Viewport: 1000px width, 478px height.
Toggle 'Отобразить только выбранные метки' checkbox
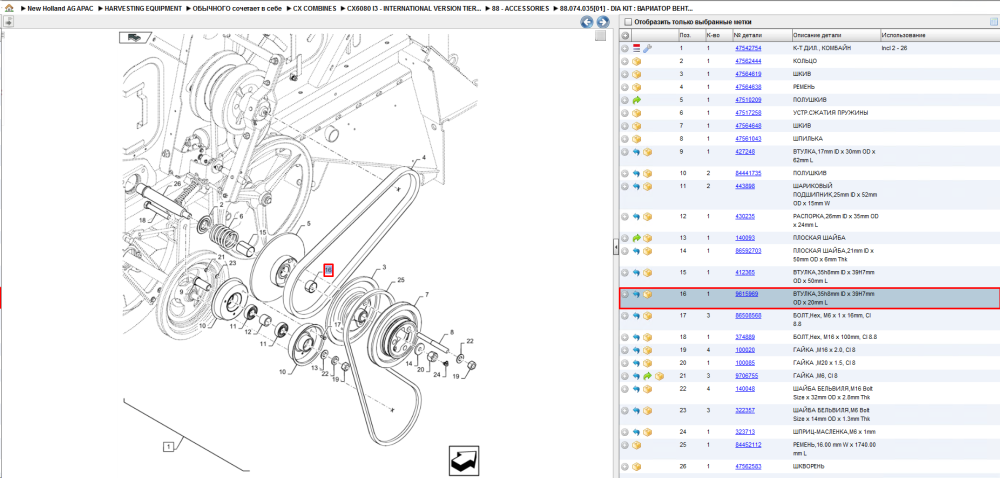click(x=627, y=22)
